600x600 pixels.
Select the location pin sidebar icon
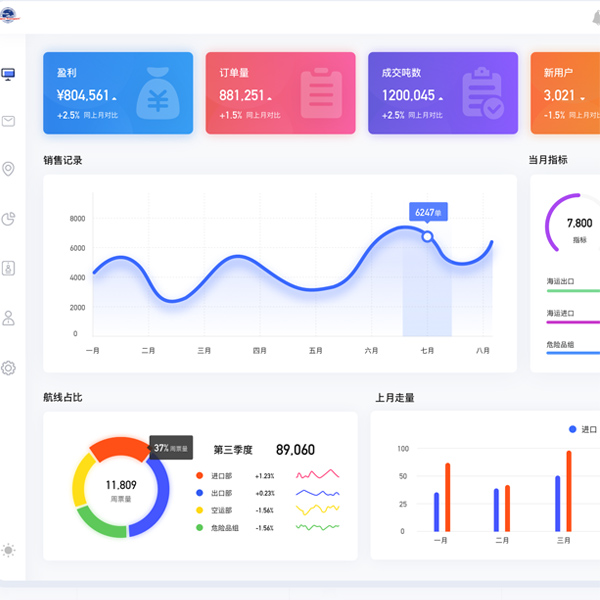coord(9,169)
